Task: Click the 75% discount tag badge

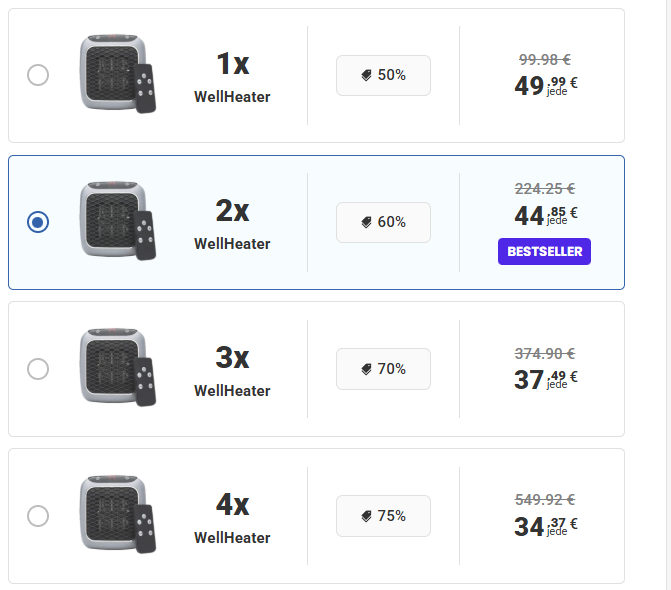Action: click(383, 516)
